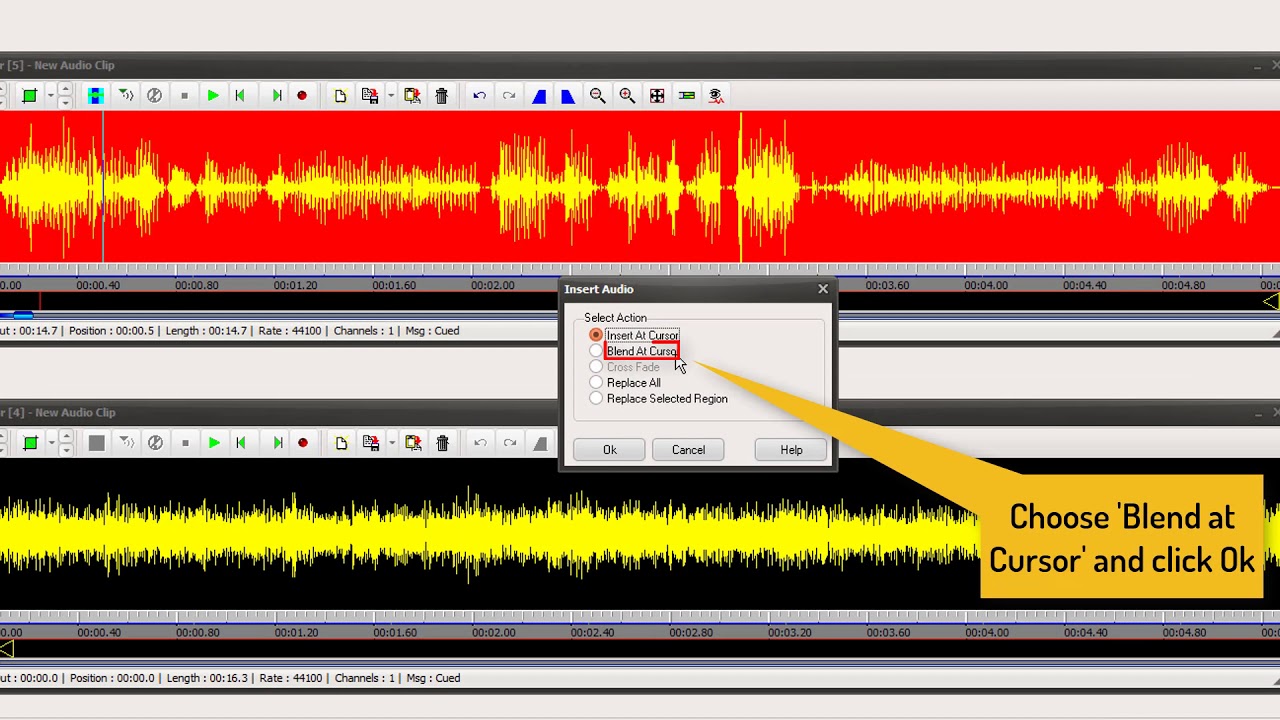Click the paste clipboard icon in window [4]
This screenshot has height=720, width=1280.
point(412,443)
